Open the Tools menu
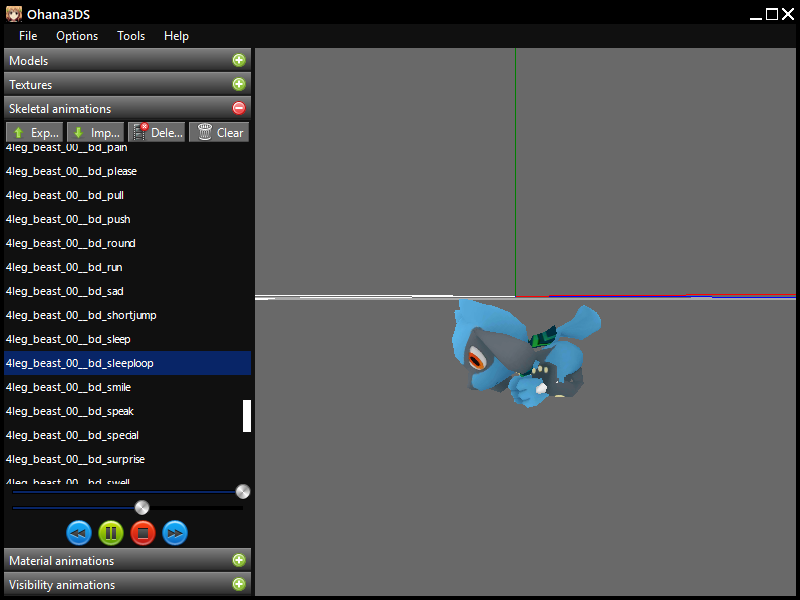This screenshot has height=600, width=800. click(131, 36)
